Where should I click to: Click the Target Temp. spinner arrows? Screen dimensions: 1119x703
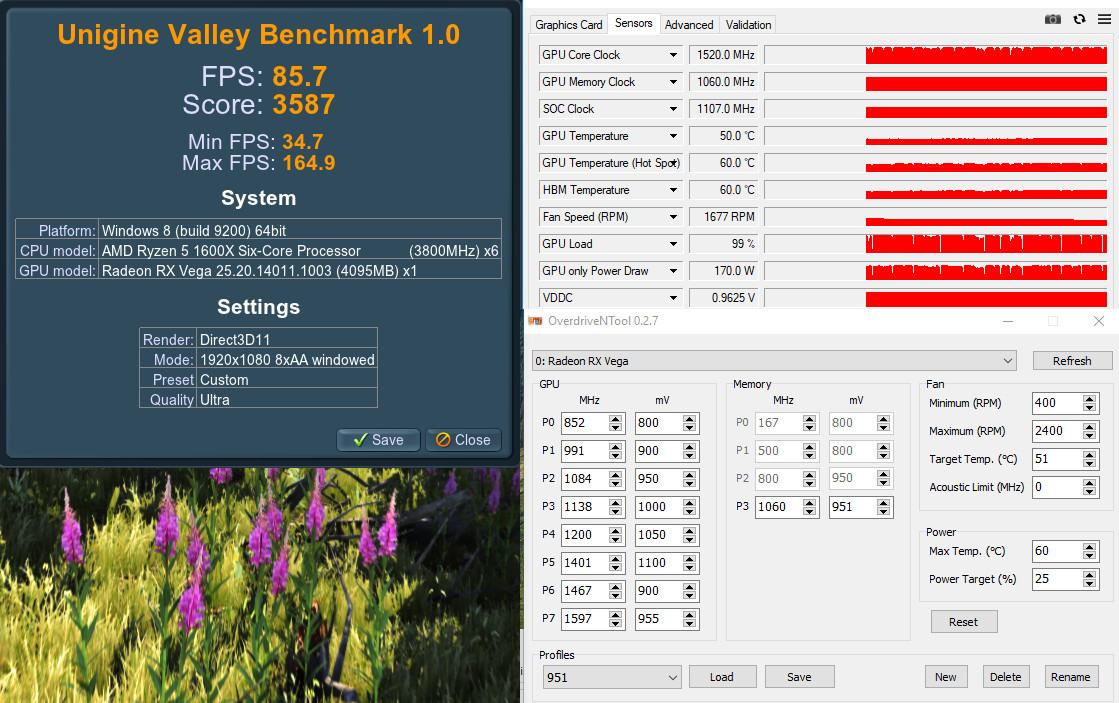[1090, 459]
